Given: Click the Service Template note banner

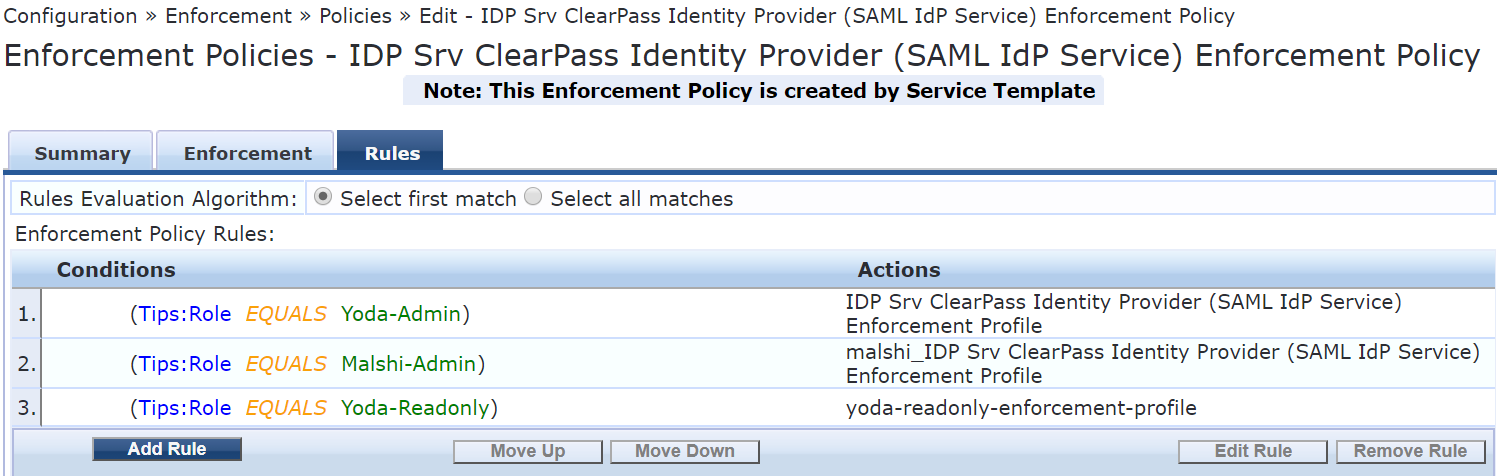Looking at the screenshot, I should point(753,91).
